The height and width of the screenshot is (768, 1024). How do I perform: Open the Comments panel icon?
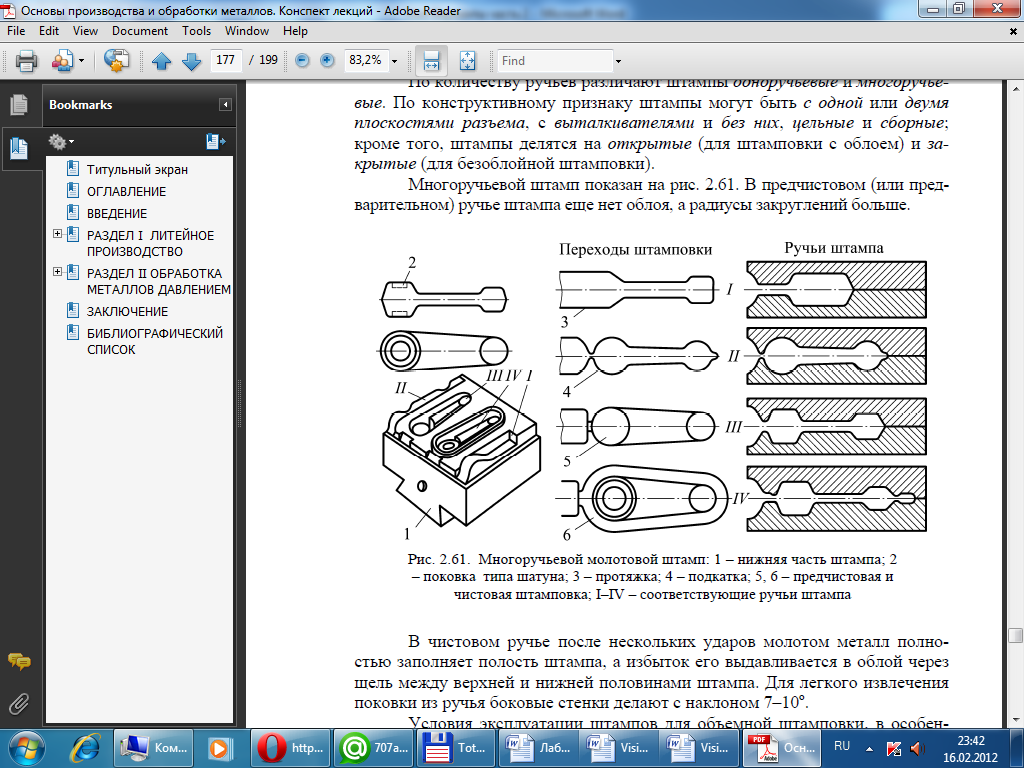[x=19, y=662]
